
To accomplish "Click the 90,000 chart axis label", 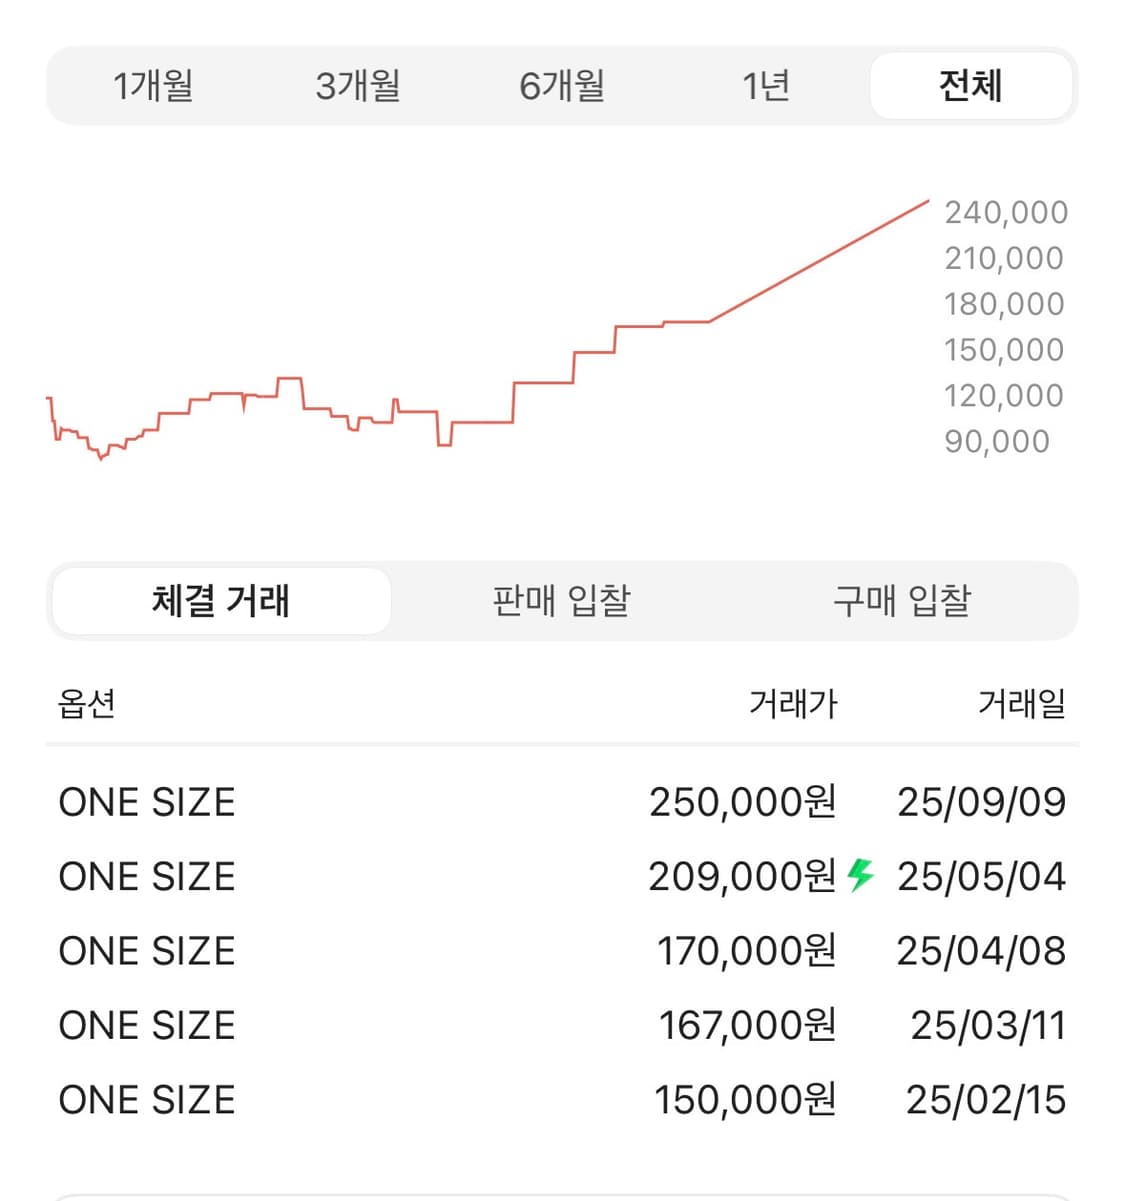I will tap(997, 441).
